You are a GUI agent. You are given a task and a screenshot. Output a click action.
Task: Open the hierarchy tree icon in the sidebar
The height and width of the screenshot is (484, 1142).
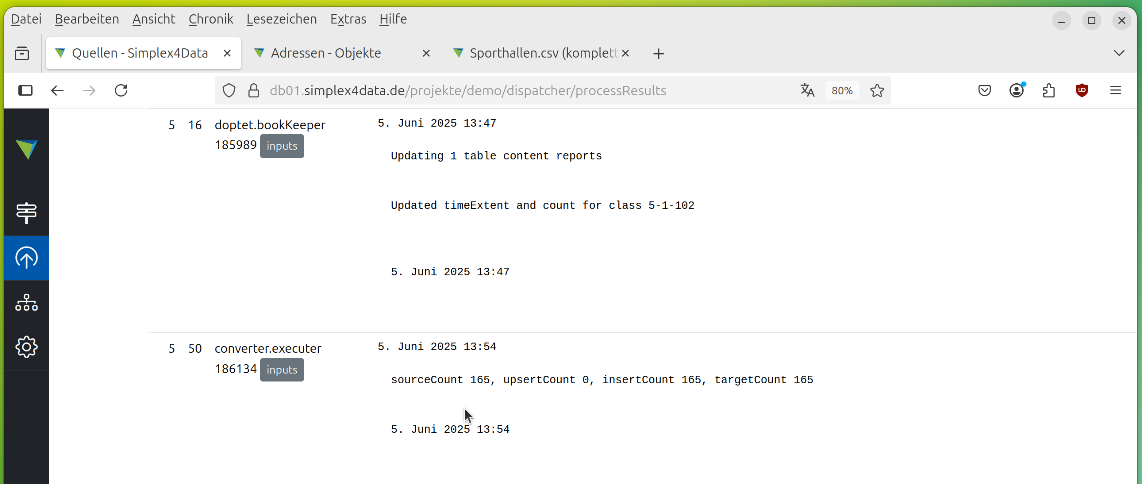click(26, 303)
